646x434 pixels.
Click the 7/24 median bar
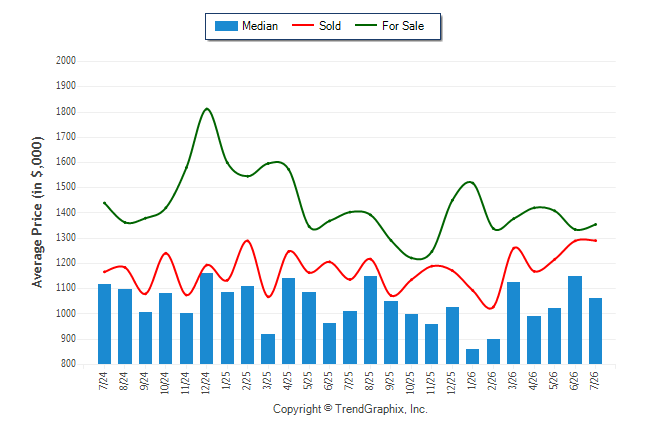pos(104,324)
